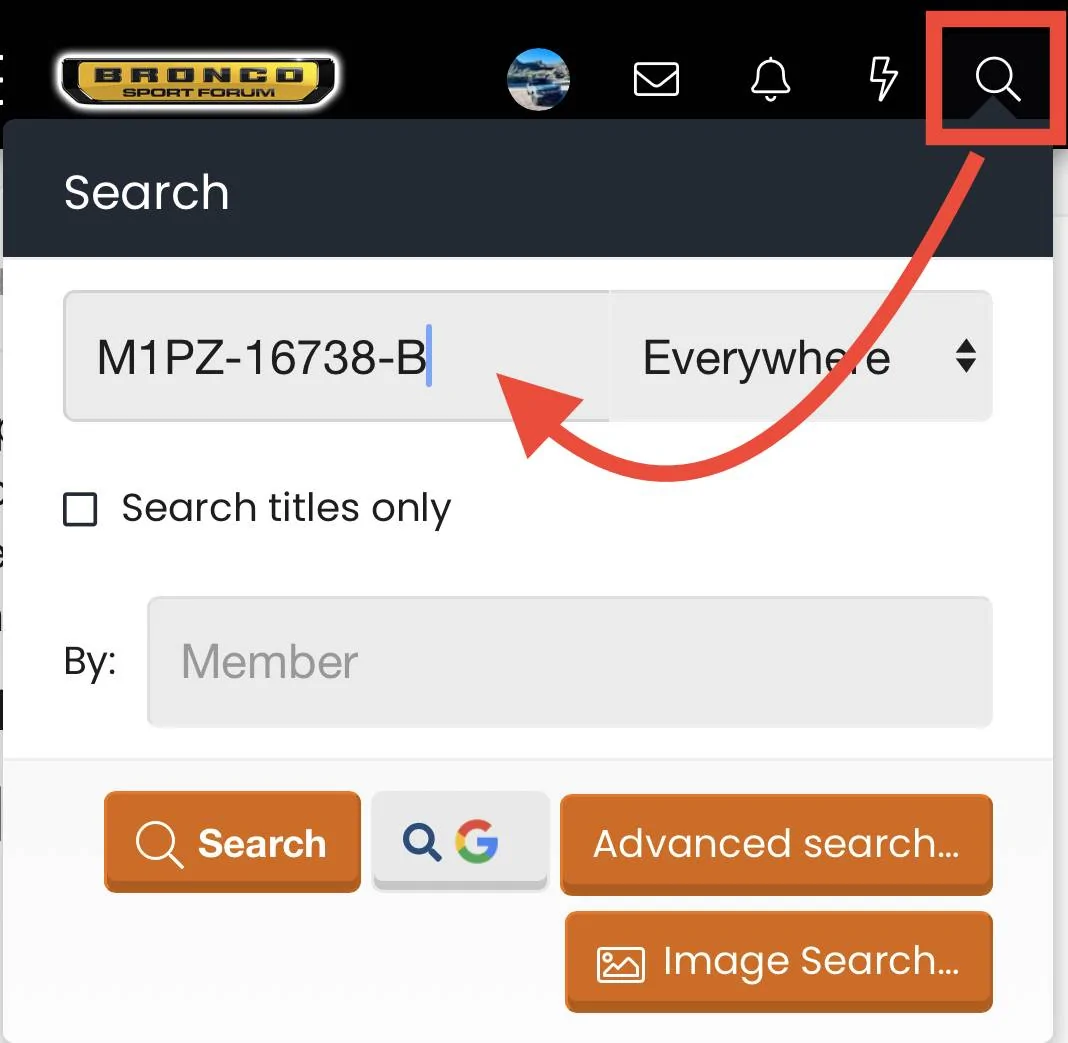Open the inbox envelope icon
Viewport: 1068px width, 1043px height.
656,79
